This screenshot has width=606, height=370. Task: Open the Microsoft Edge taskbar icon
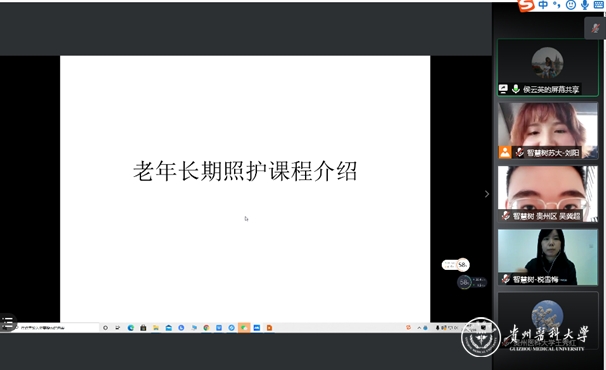131,328
